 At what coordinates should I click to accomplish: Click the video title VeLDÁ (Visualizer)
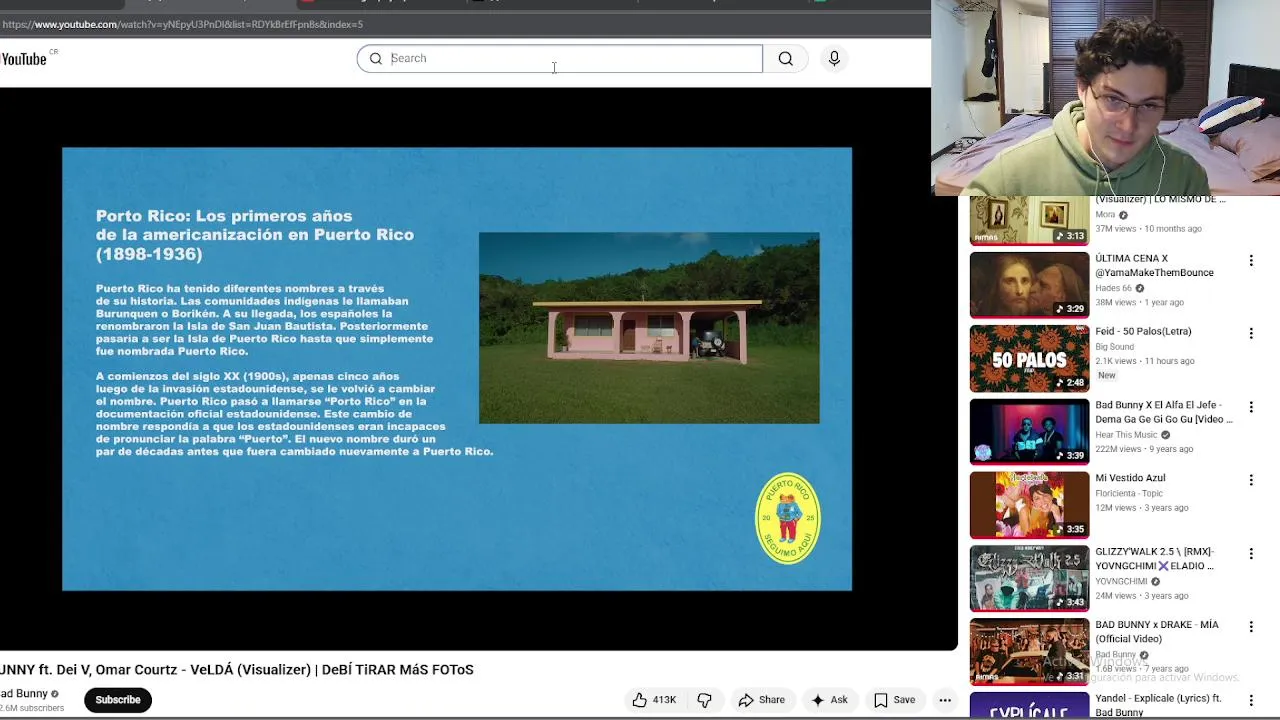(x=237, y=670)
